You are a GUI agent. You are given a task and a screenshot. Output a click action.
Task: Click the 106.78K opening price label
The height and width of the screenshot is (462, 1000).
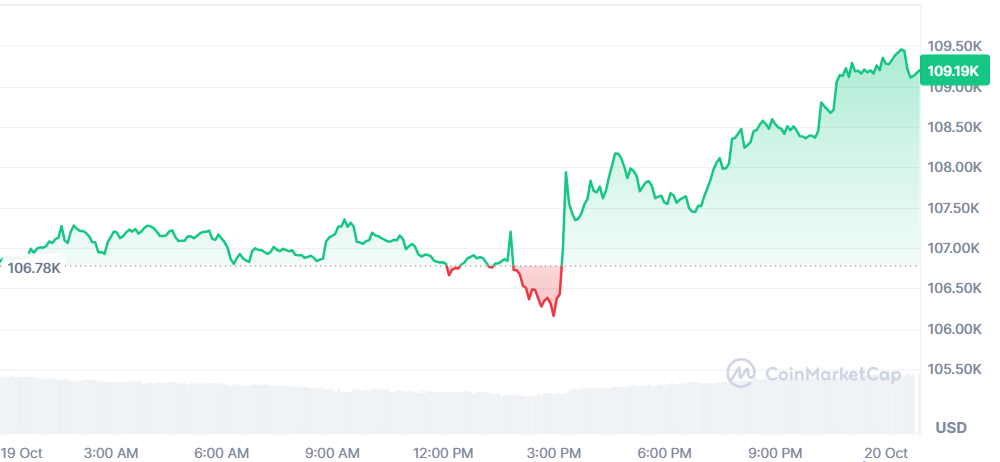34,267
